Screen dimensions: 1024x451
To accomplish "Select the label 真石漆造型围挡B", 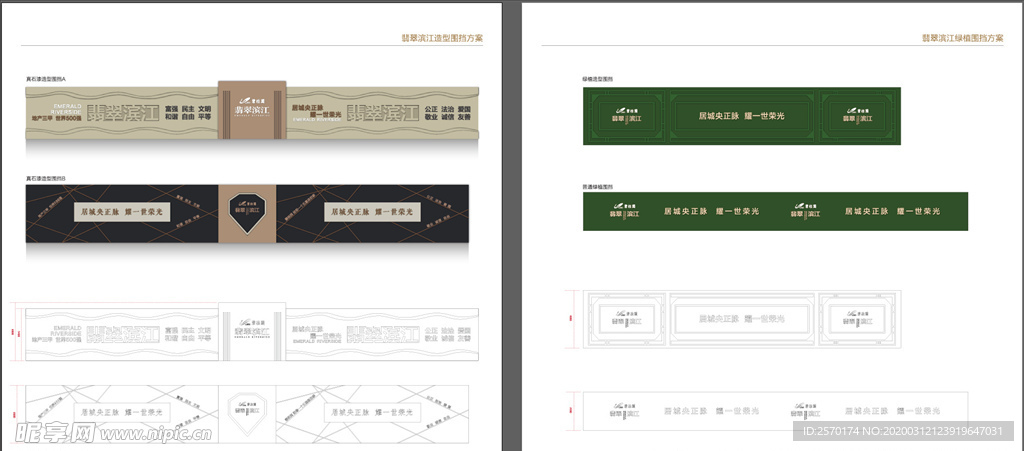I will click(46, 178).
